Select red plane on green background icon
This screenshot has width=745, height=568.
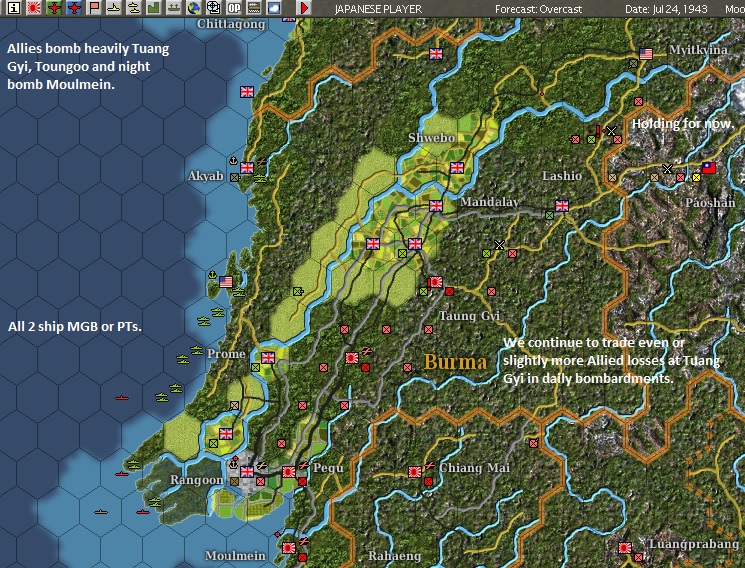click(54, 8)
